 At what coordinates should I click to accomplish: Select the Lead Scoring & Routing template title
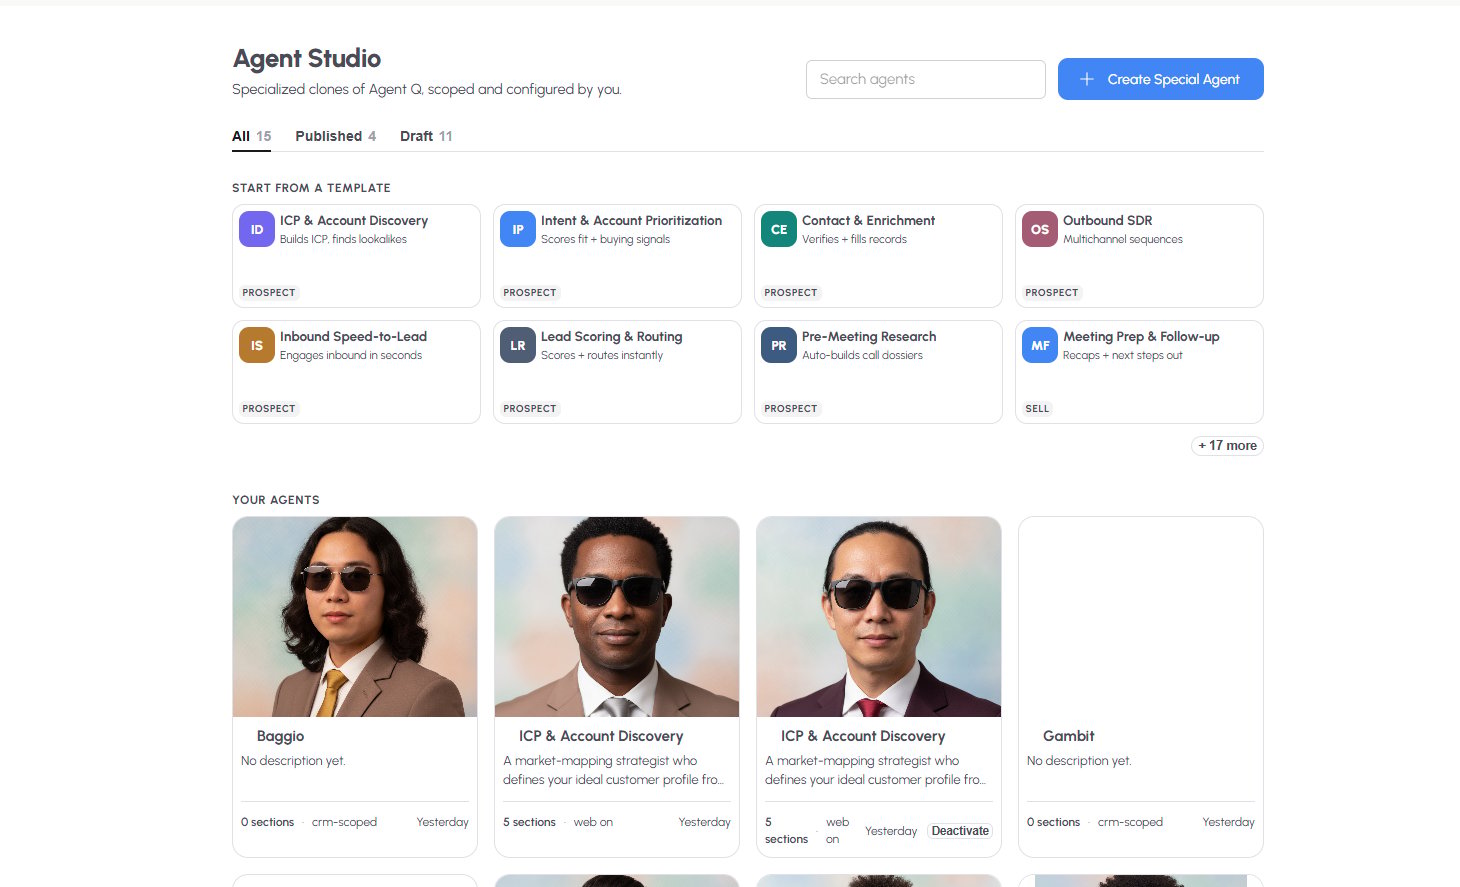[x=611, y=337]
